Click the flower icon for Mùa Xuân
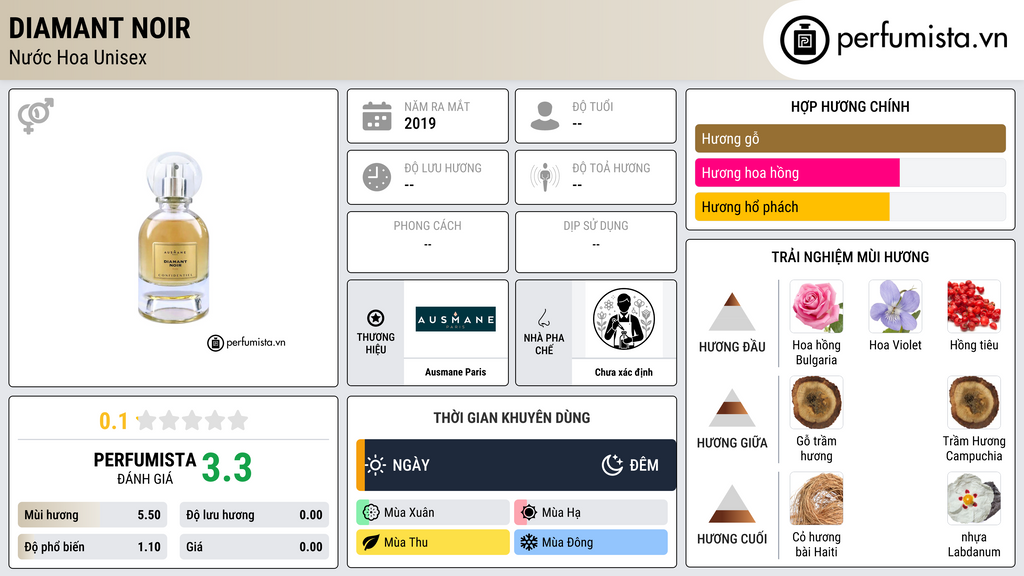 371,513
